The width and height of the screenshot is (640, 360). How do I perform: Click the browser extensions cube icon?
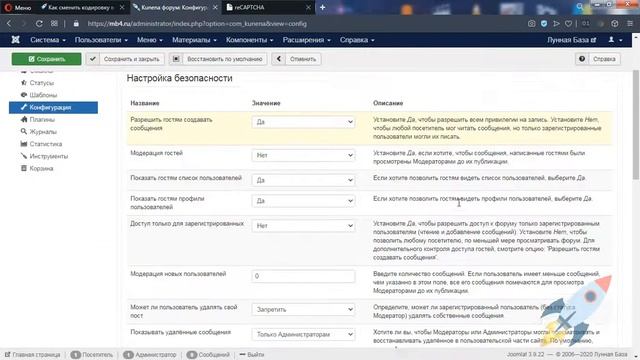(x=615, y=24)
